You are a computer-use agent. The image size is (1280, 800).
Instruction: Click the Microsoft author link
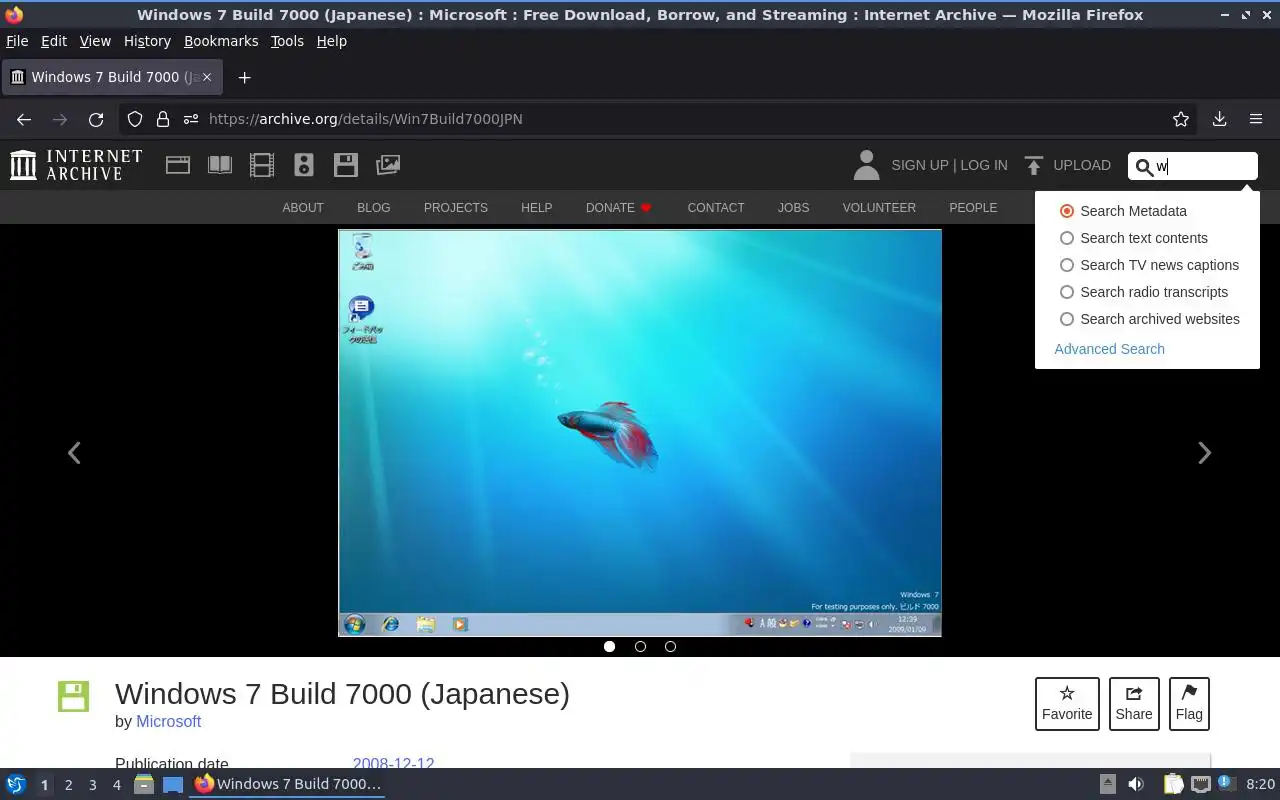tap(169, 721)
